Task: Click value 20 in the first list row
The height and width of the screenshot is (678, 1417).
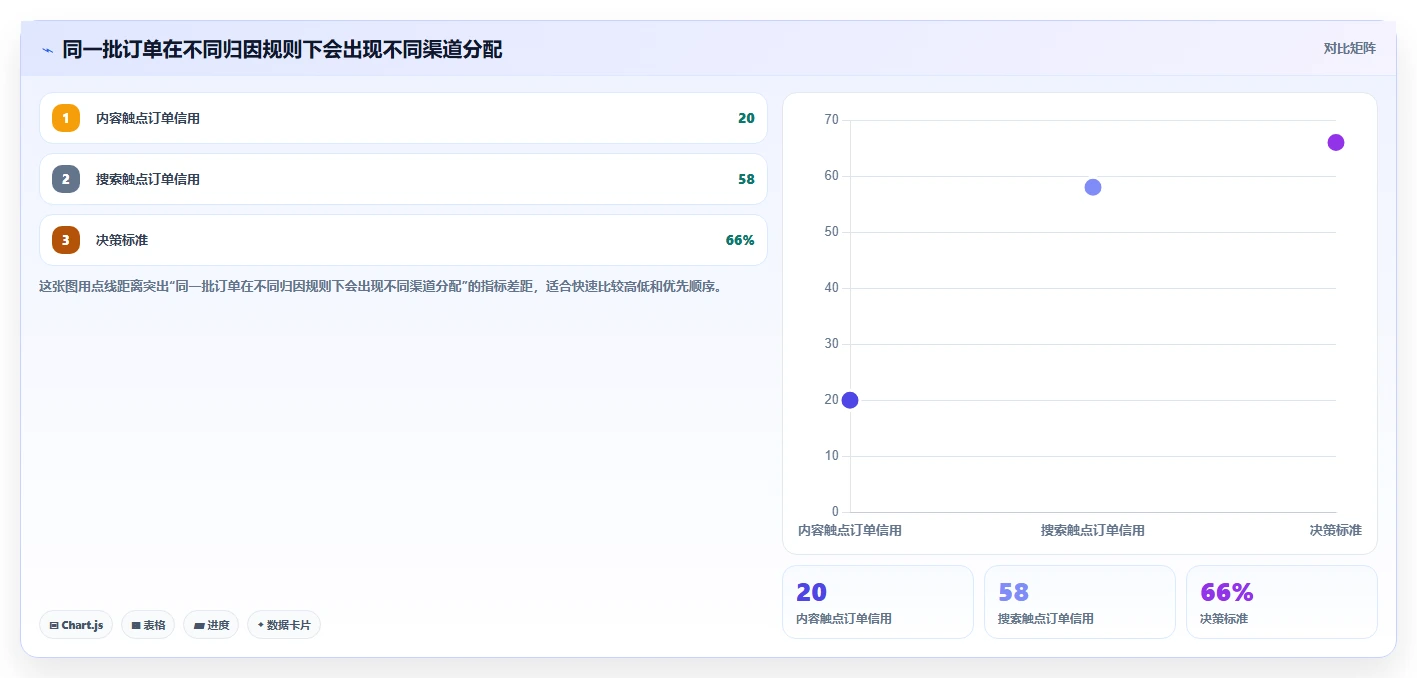Action: point(746,118)
